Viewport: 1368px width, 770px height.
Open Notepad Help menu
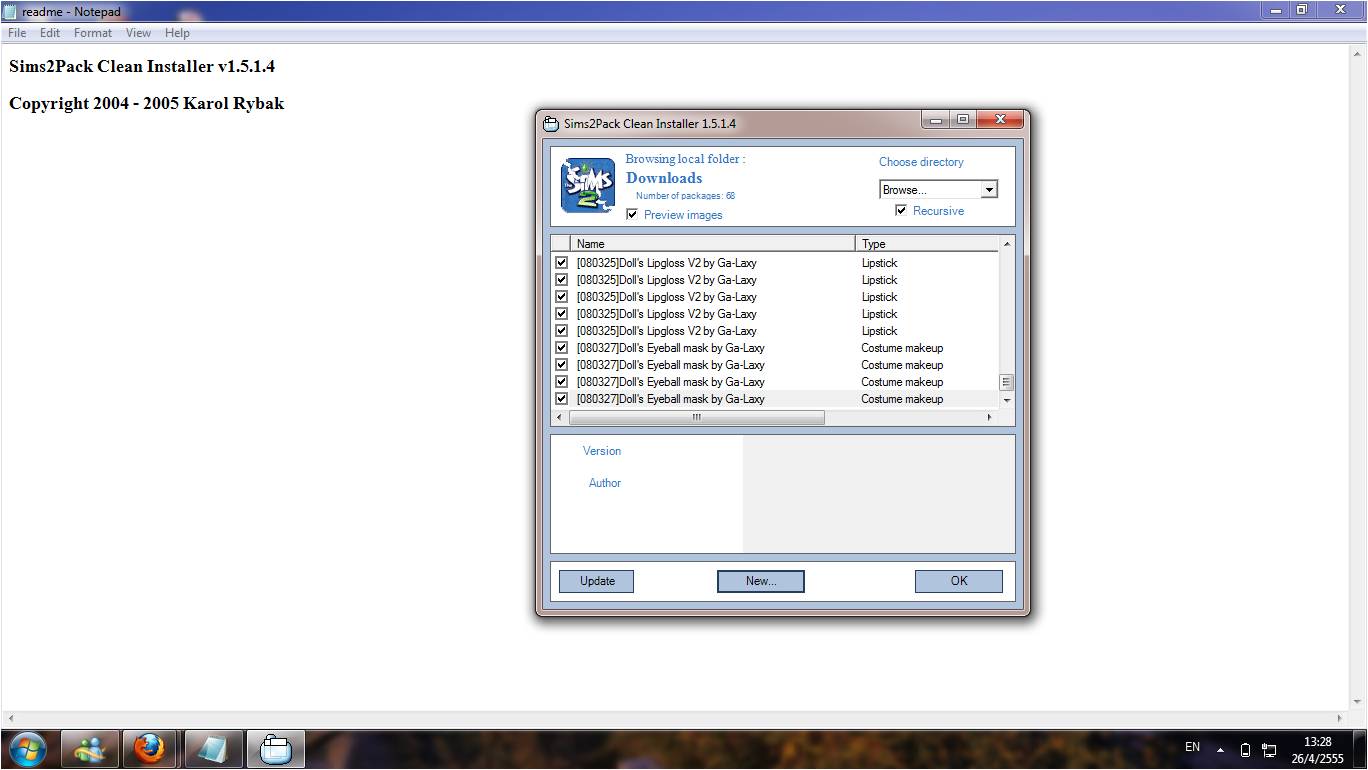coord(177,33)
